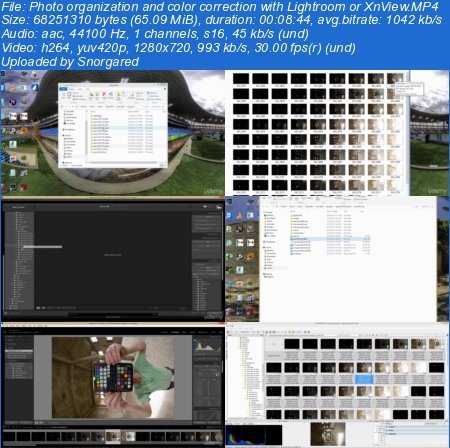
Task: Open the Lightroom frame with the ColorChecker photo
Action: [x=113, y=385]
